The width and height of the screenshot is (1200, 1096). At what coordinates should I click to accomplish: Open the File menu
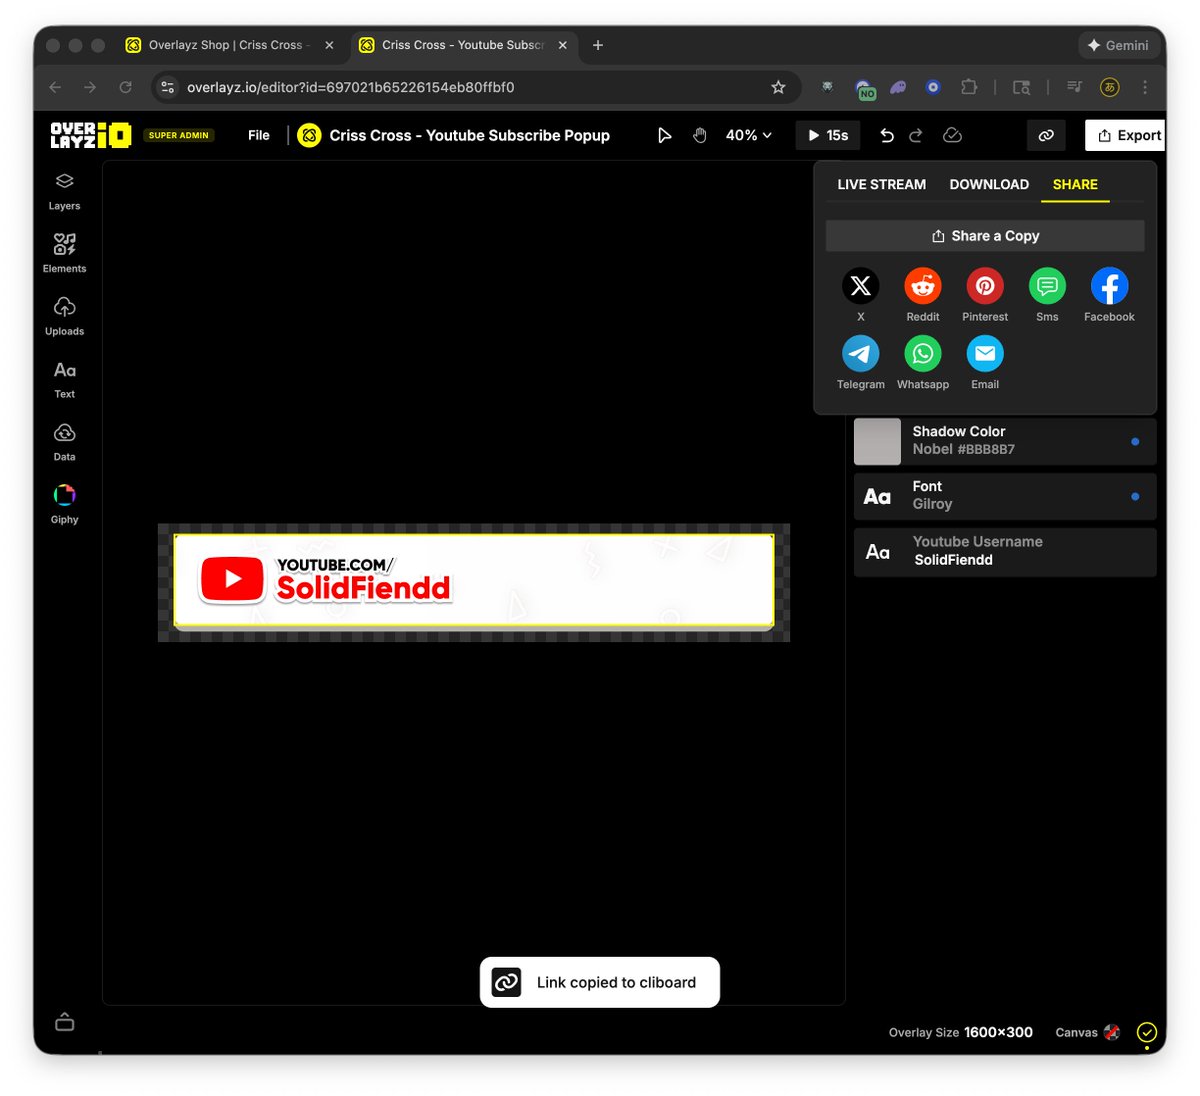pyautogui.click(x=259, y=135)
